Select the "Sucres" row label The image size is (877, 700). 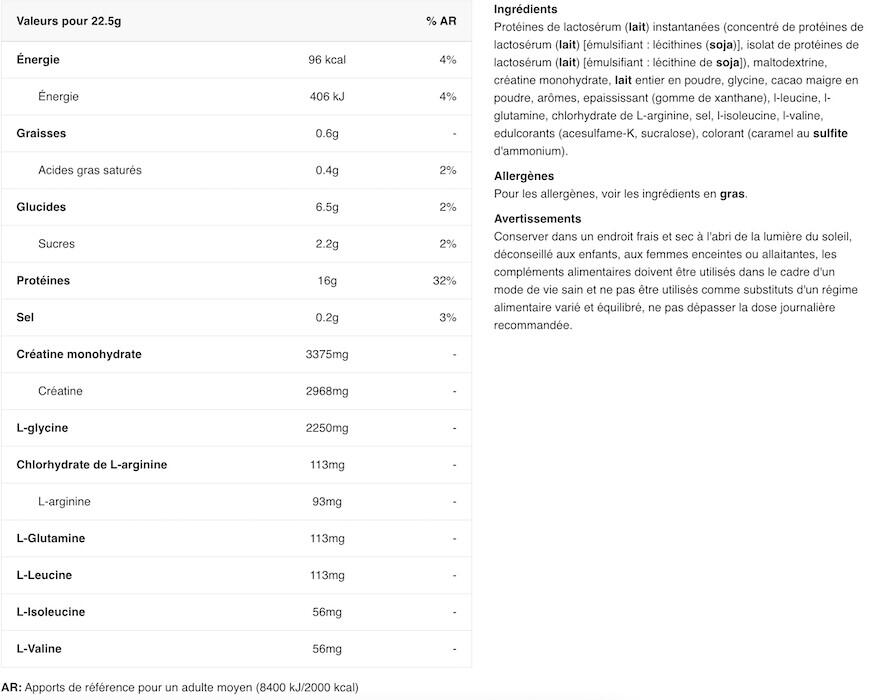(56, 244)
